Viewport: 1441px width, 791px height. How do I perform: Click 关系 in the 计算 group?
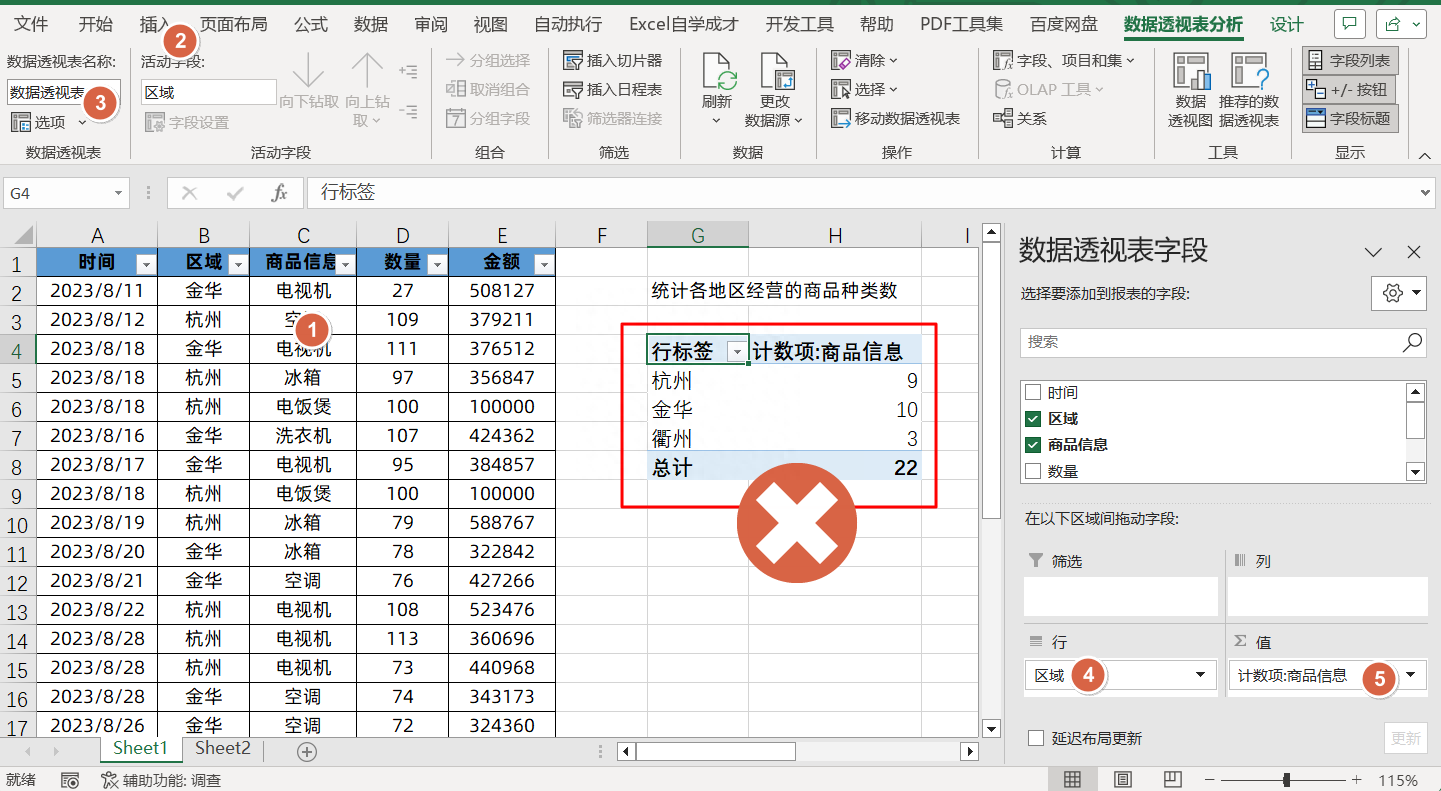pyautogui.click(x=1019, y=119)
